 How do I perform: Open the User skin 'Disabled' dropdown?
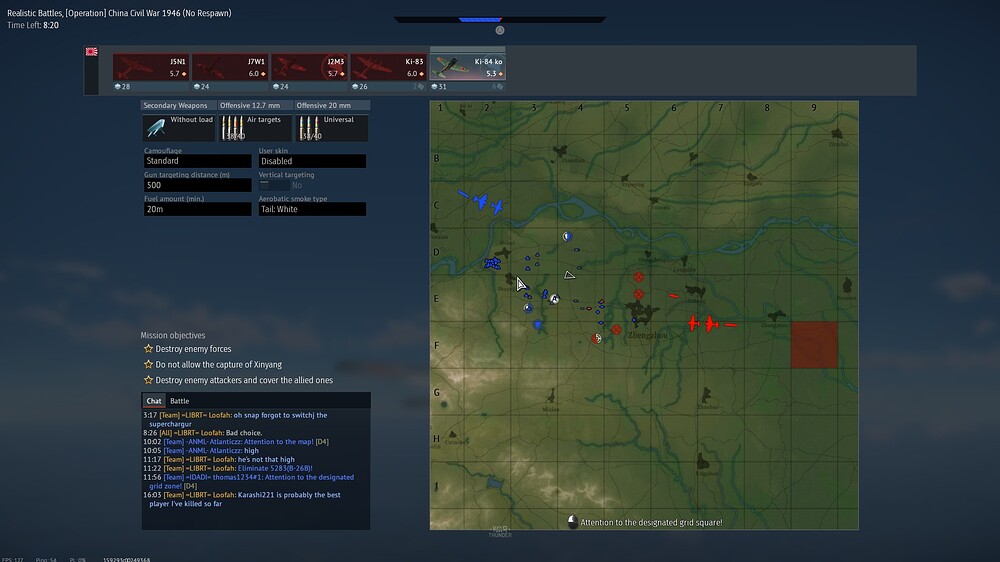312,161
